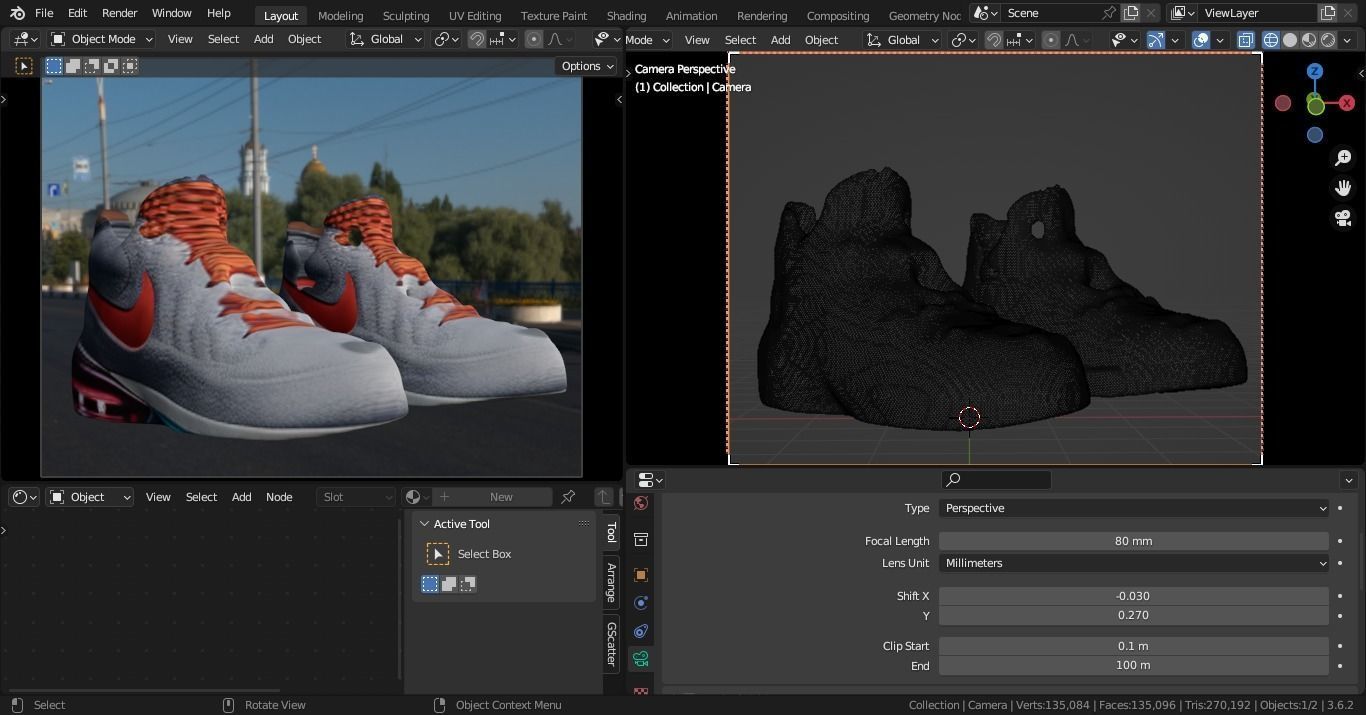Collapse the Active Tool panel
The image size is (1366, 715).
coord(424,524)
